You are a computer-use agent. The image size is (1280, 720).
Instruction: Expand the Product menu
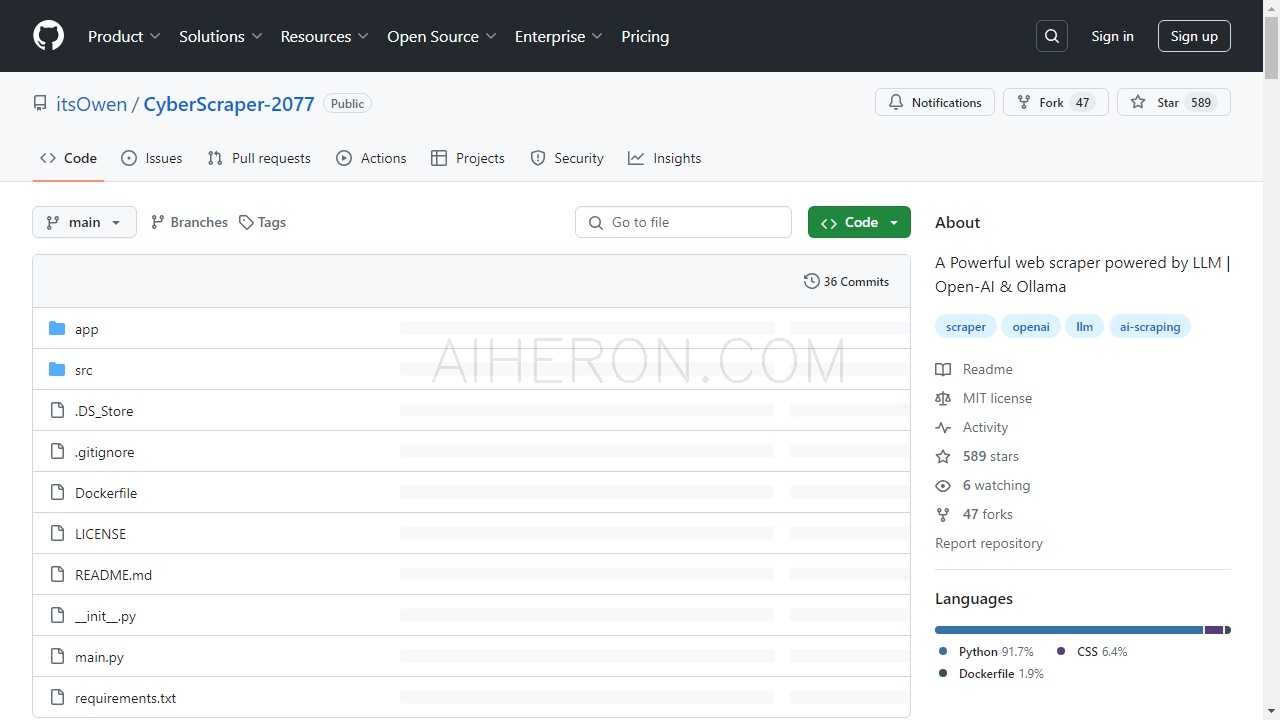[124, 36]
